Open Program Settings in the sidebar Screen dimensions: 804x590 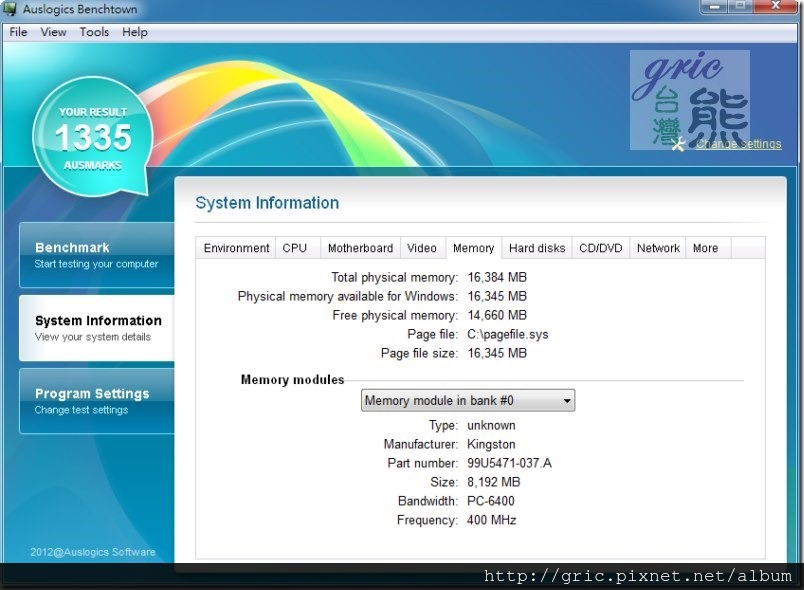tap(96, 401)
